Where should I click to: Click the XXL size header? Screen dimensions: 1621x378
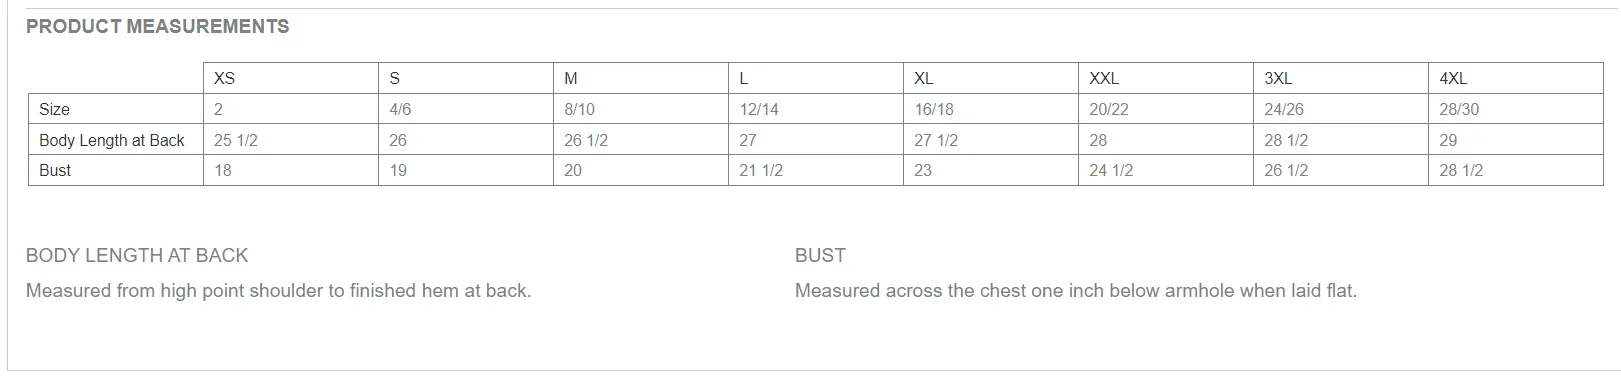click(1165, 78)
